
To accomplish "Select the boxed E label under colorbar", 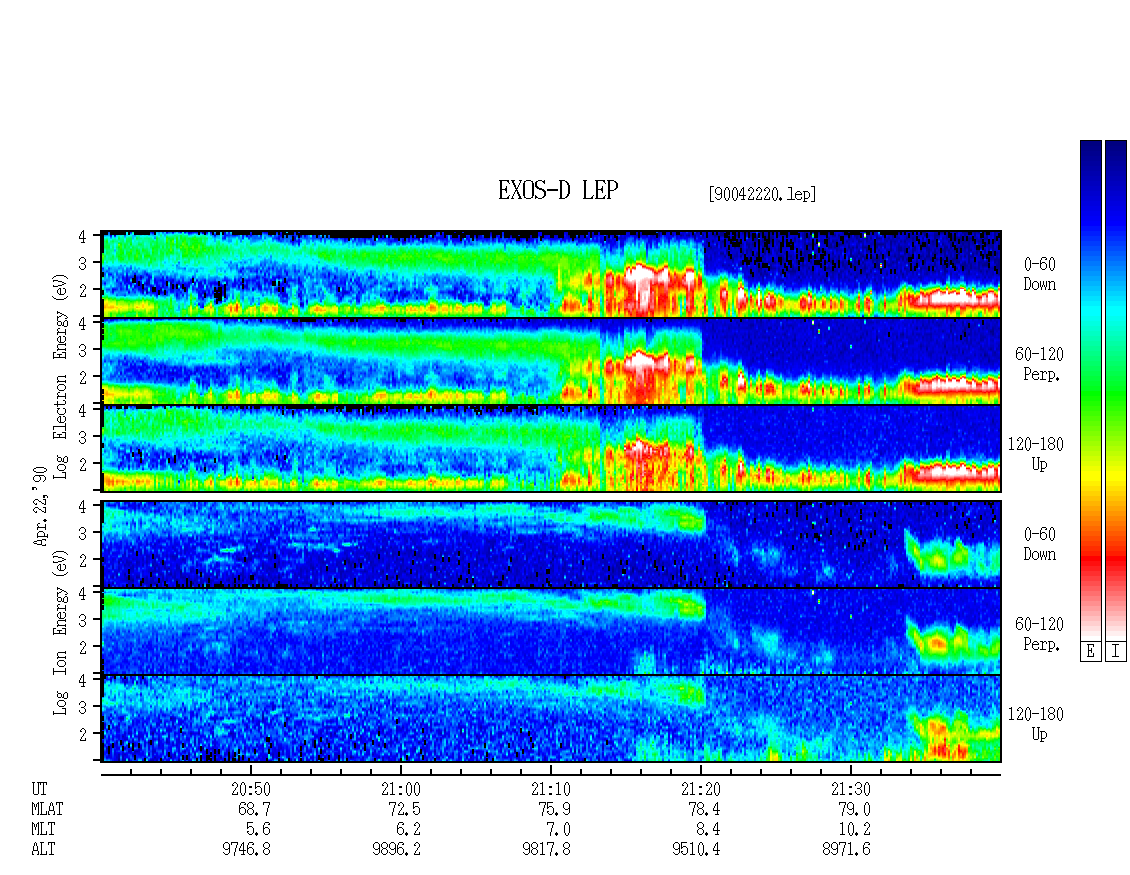I will point(1090,652).
